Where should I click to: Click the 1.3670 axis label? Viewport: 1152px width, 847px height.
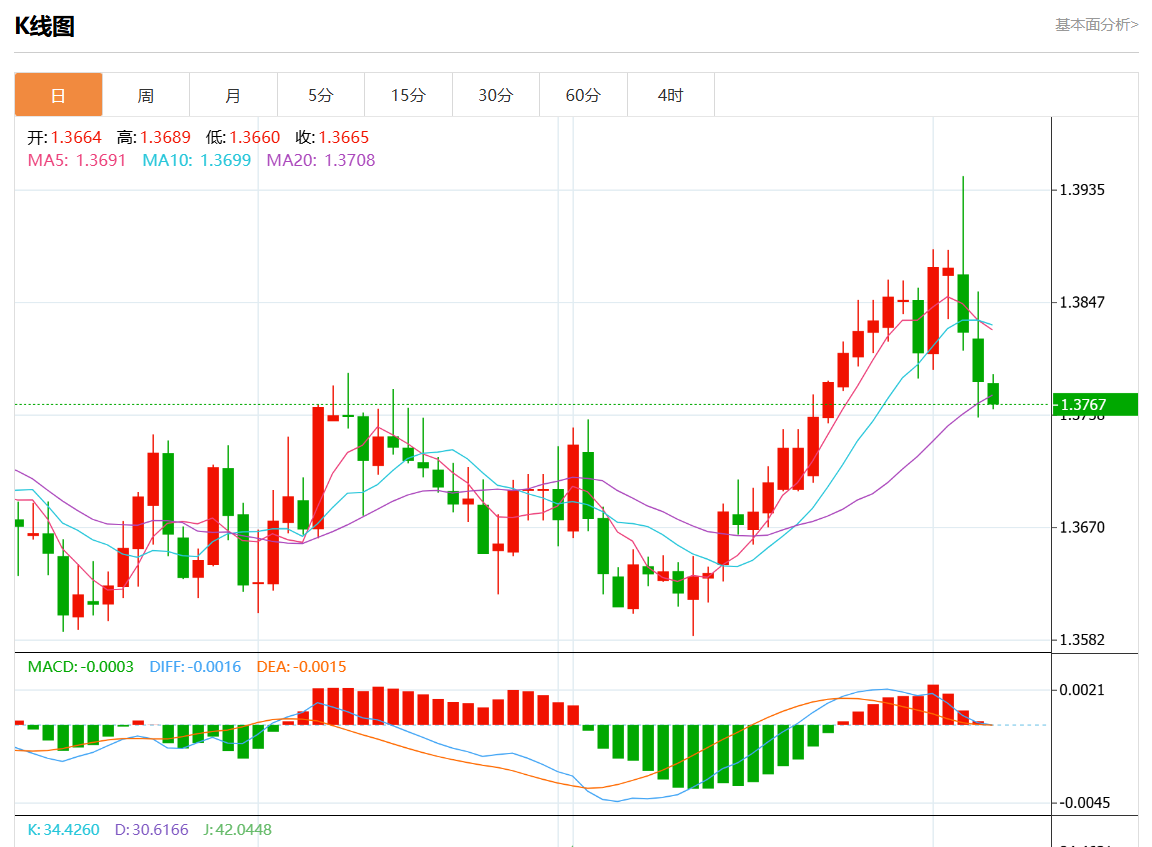1082,527
